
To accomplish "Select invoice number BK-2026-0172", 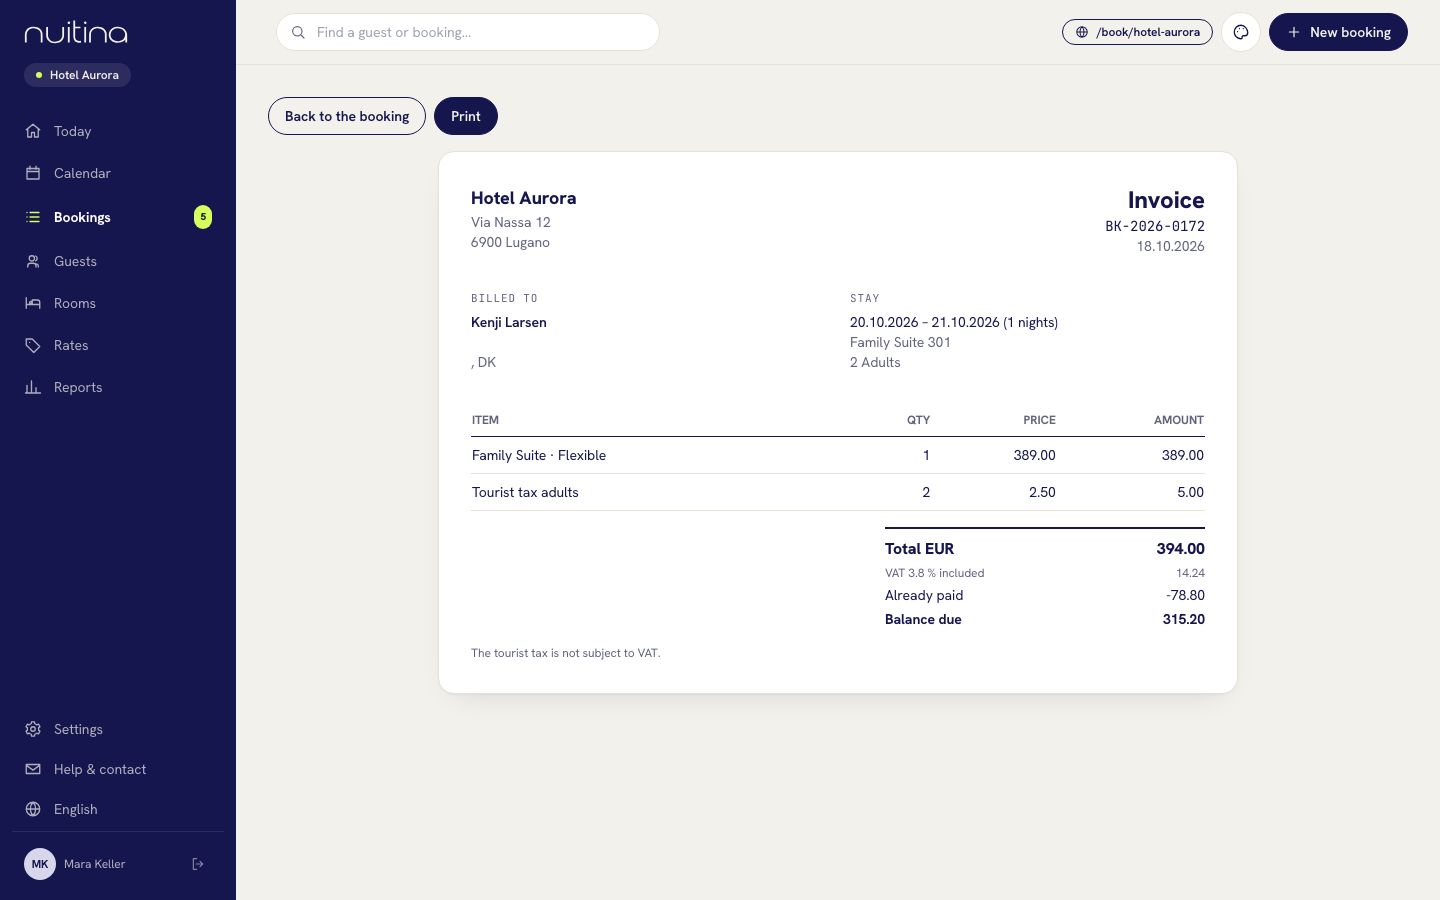I will coord(1155,226).
